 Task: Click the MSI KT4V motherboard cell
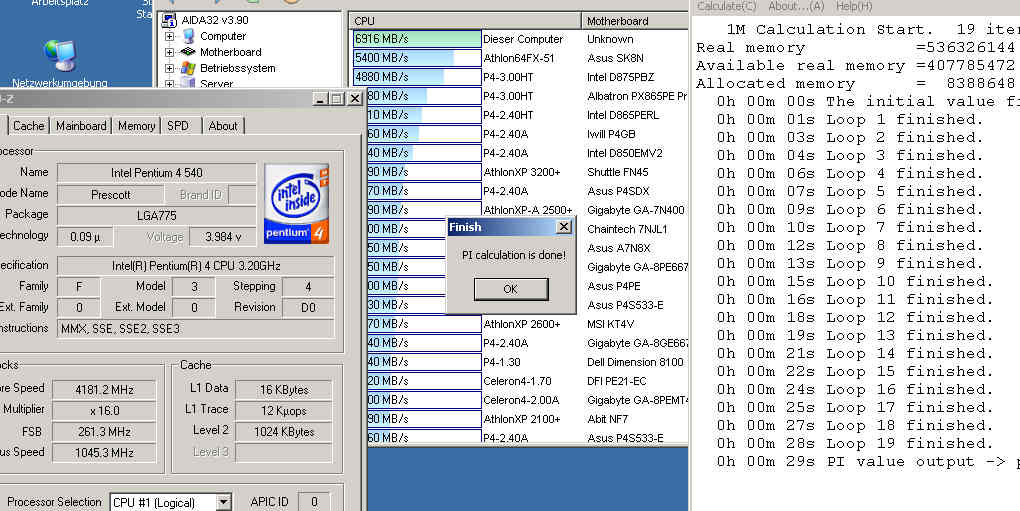611,324
